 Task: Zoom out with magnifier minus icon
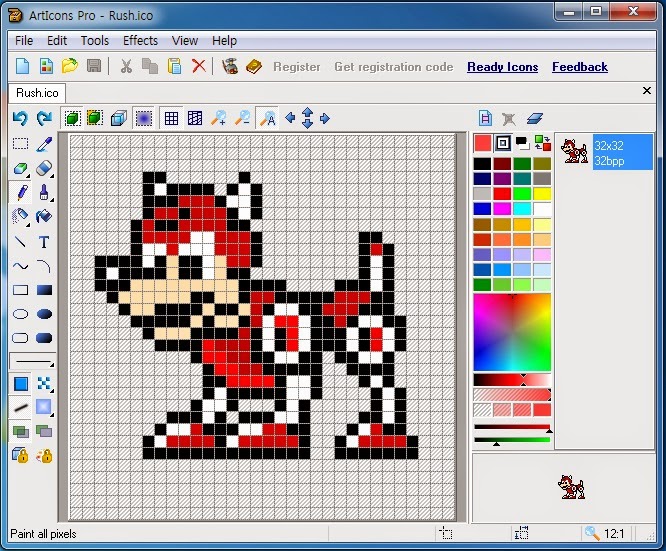(x=243, y=119)
